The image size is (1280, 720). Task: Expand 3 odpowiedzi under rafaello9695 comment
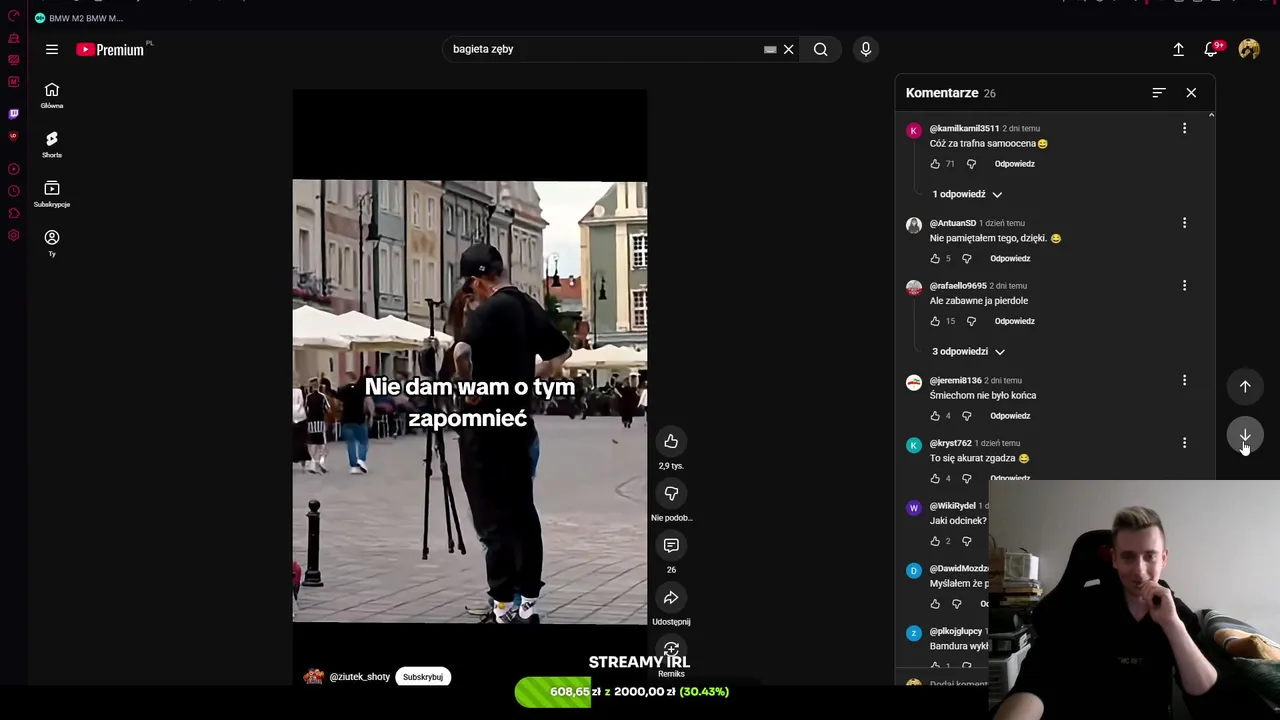pyautogui.click(x=968, y=352)
